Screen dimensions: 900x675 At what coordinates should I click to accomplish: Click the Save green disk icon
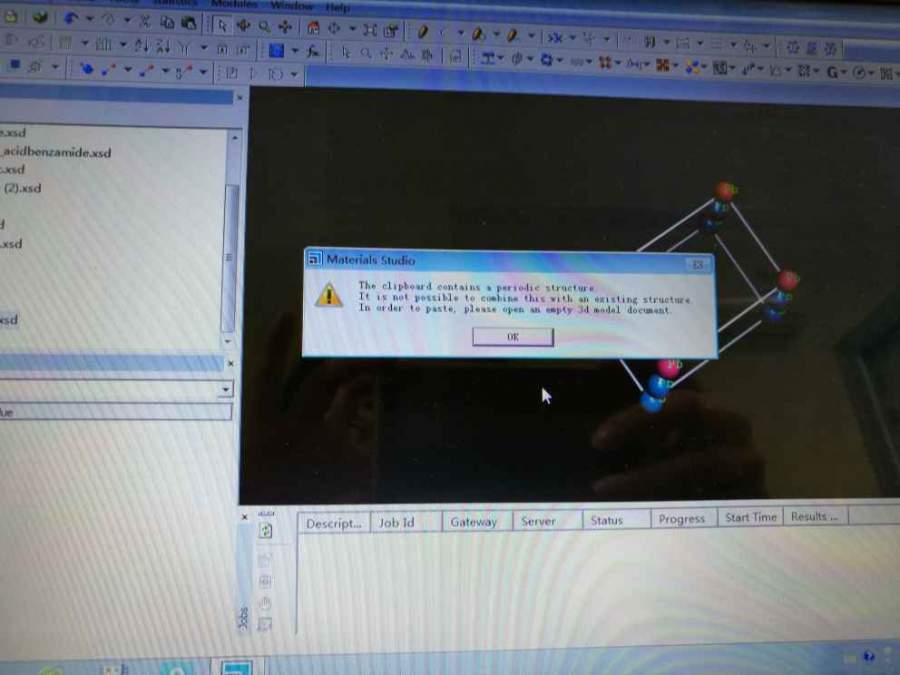point(40,17)
